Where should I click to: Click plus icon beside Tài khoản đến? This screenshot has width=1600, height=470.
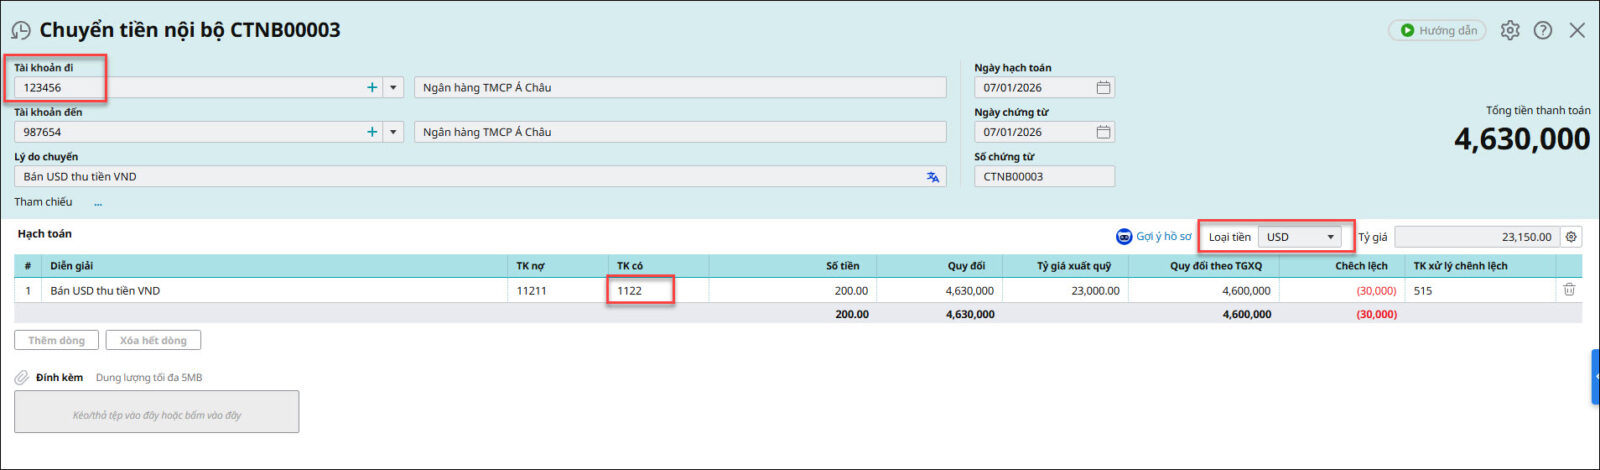372,132
